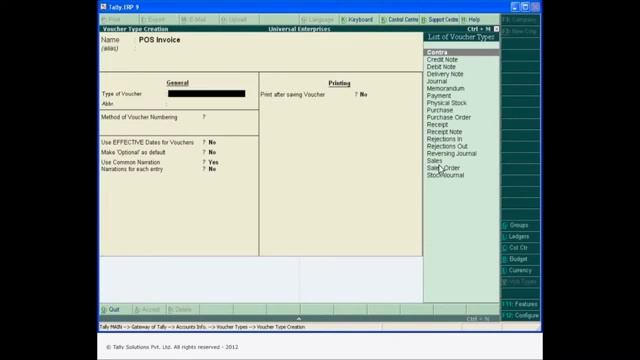The width and height of the screenshot is (640, 360).
Task: Expand the calculator panel arrow at bottom
Action: (x=299, y=319)
